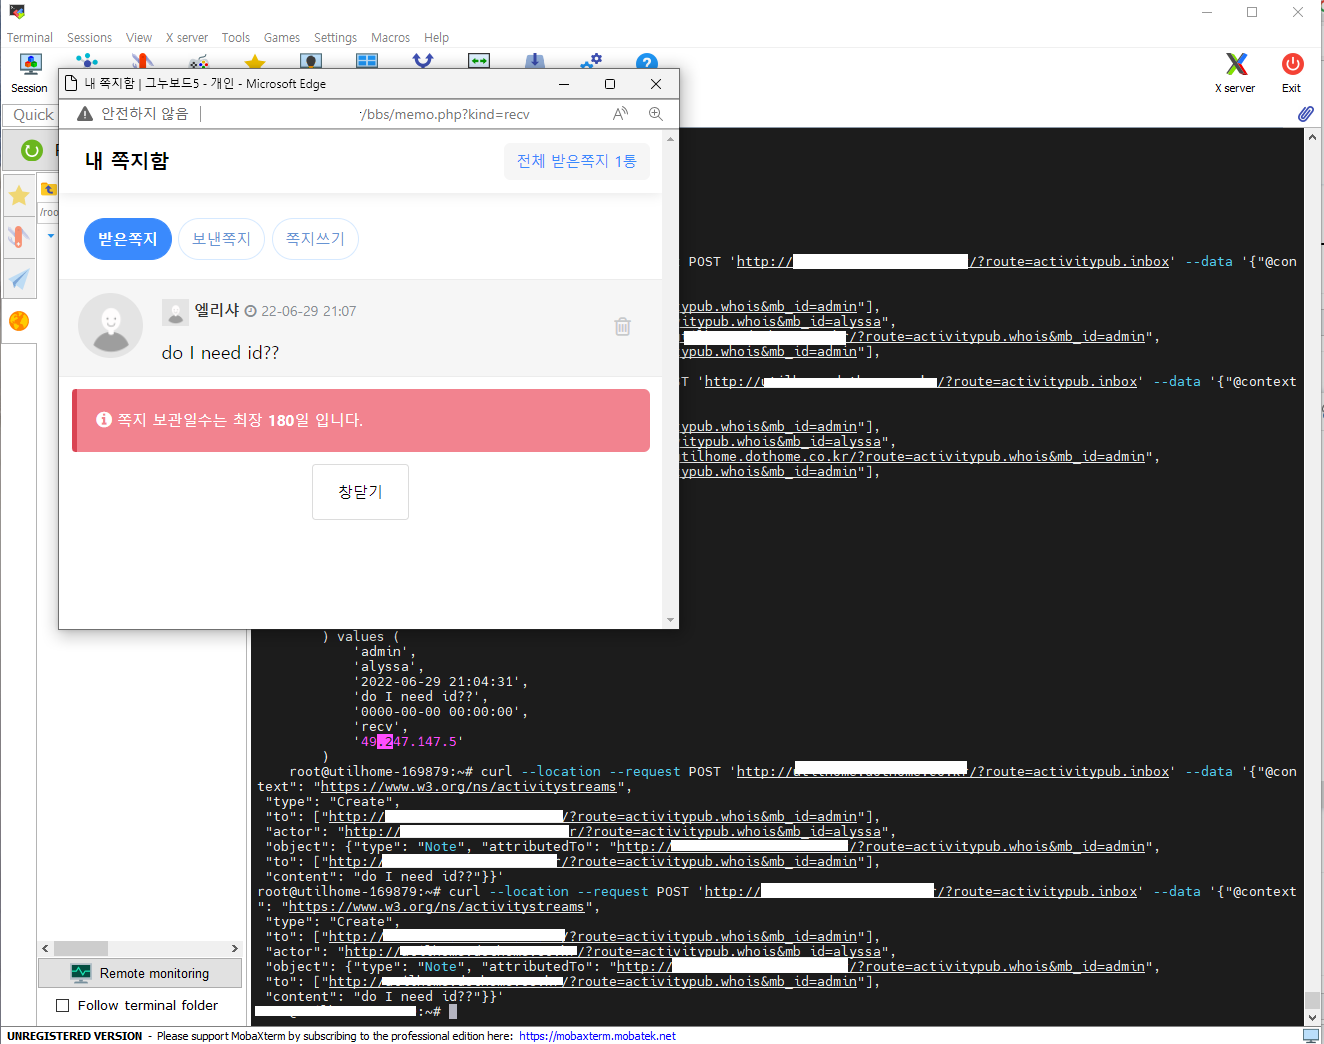This screenshot has height=1044, width=1324.
Task: Click the Quick connect field
Action: point(30,115)
